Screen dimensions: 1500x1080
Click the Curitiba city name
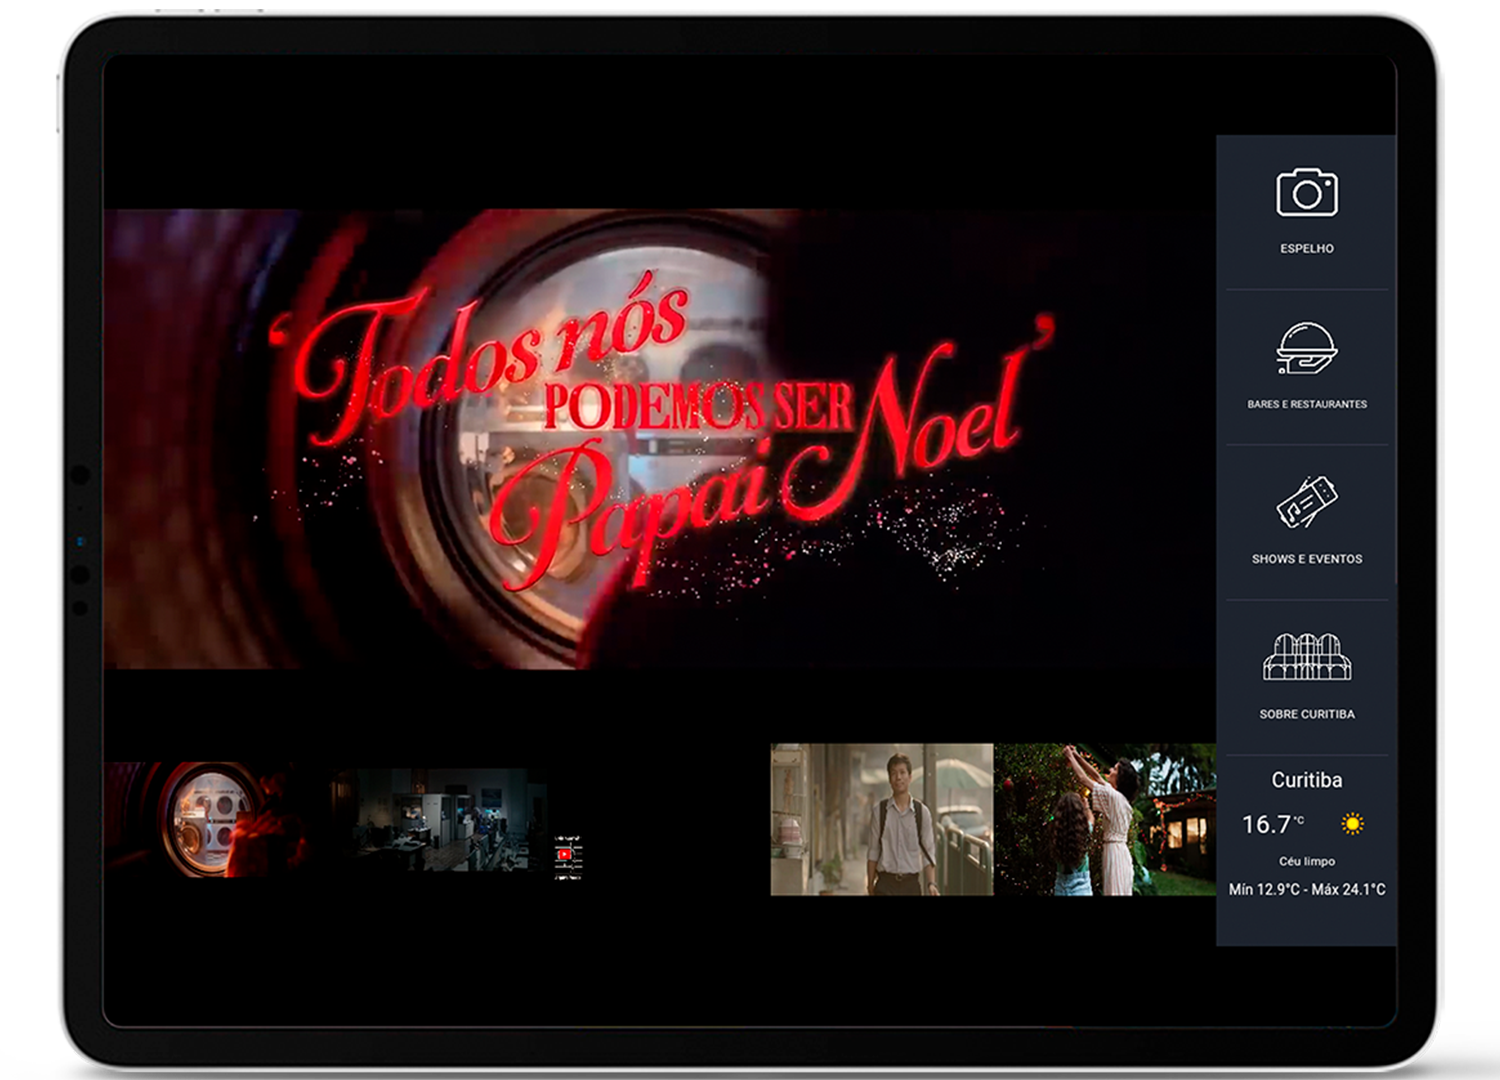(x=1307, y=780)
